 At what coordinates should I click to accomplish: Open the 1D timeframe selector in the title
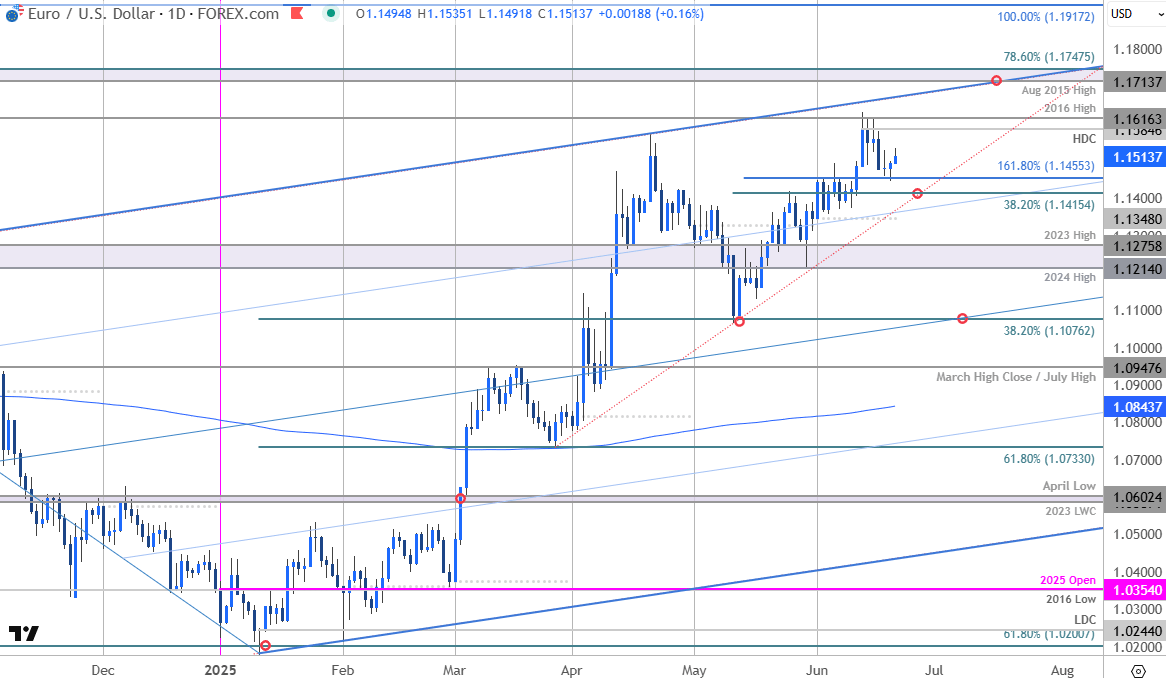pos(177,15)
